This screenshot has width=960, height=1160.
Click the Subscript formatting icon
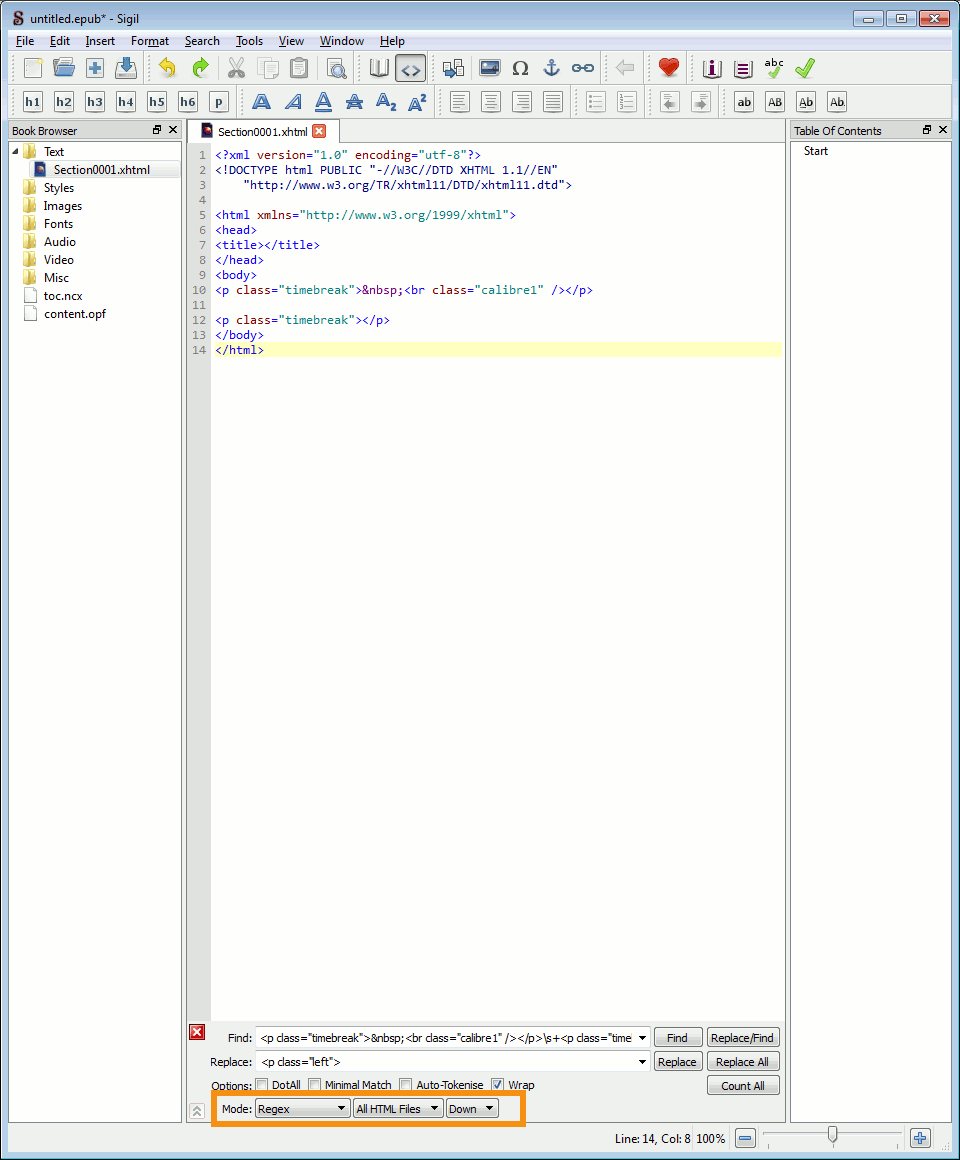386,102
